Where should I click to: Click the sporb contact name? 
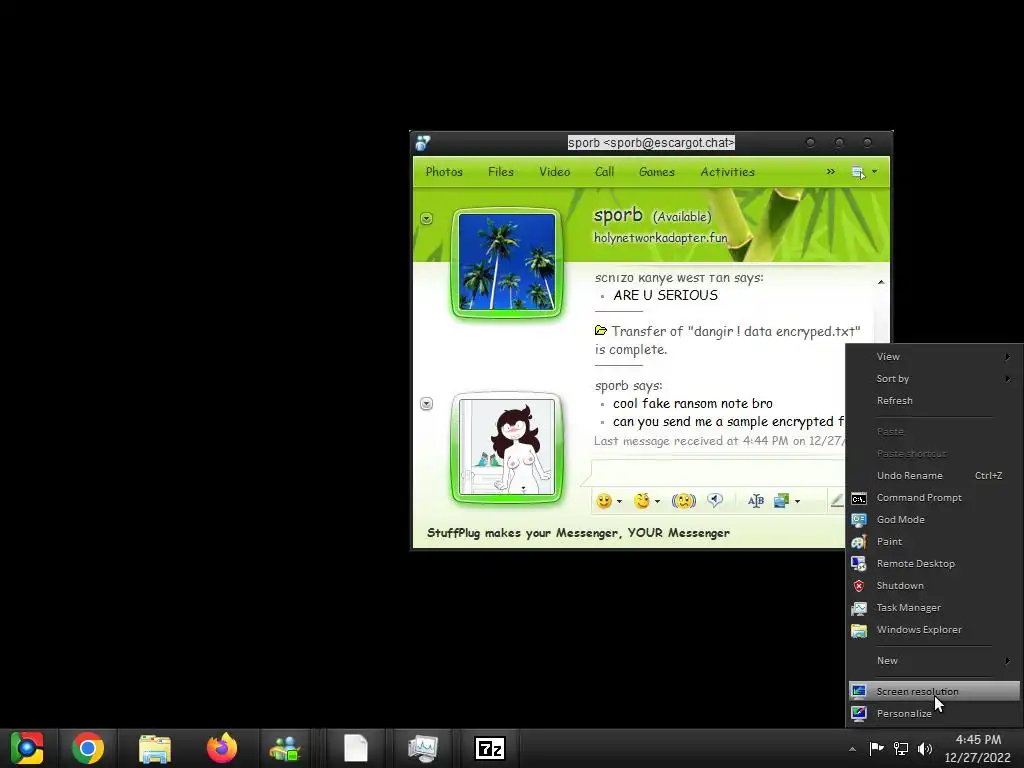coord(618,215)
